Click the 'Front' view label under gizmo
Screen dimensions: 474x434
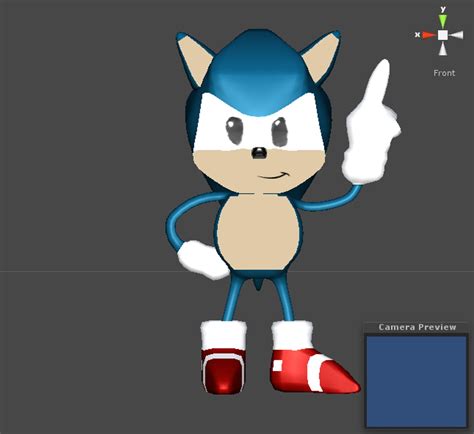[444, 73]
